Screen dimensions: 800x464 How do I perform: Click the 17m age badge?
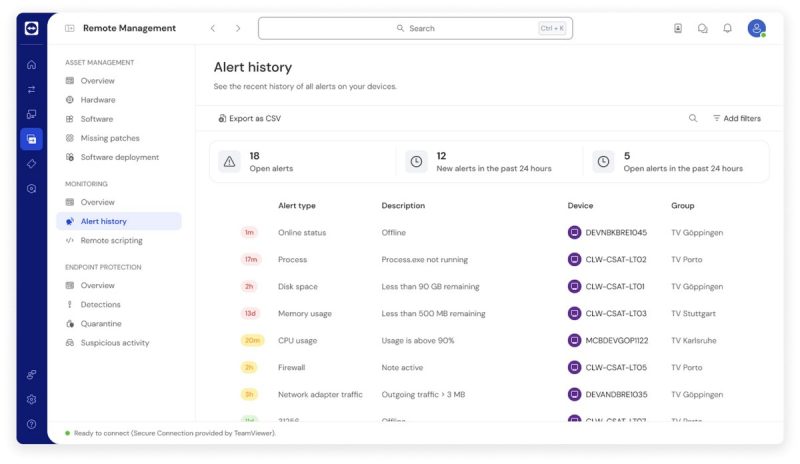[251, 259]
